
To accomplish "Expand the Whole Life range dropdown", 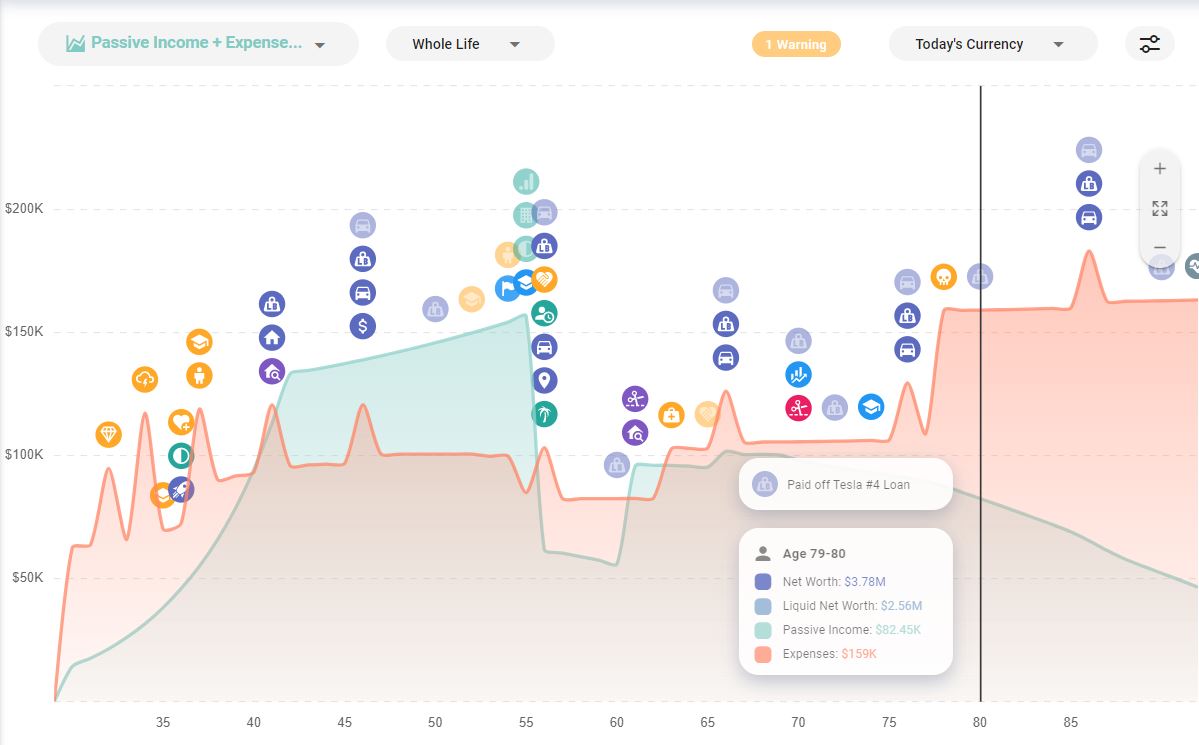I will pyautogui.click(x=469, y=44).
